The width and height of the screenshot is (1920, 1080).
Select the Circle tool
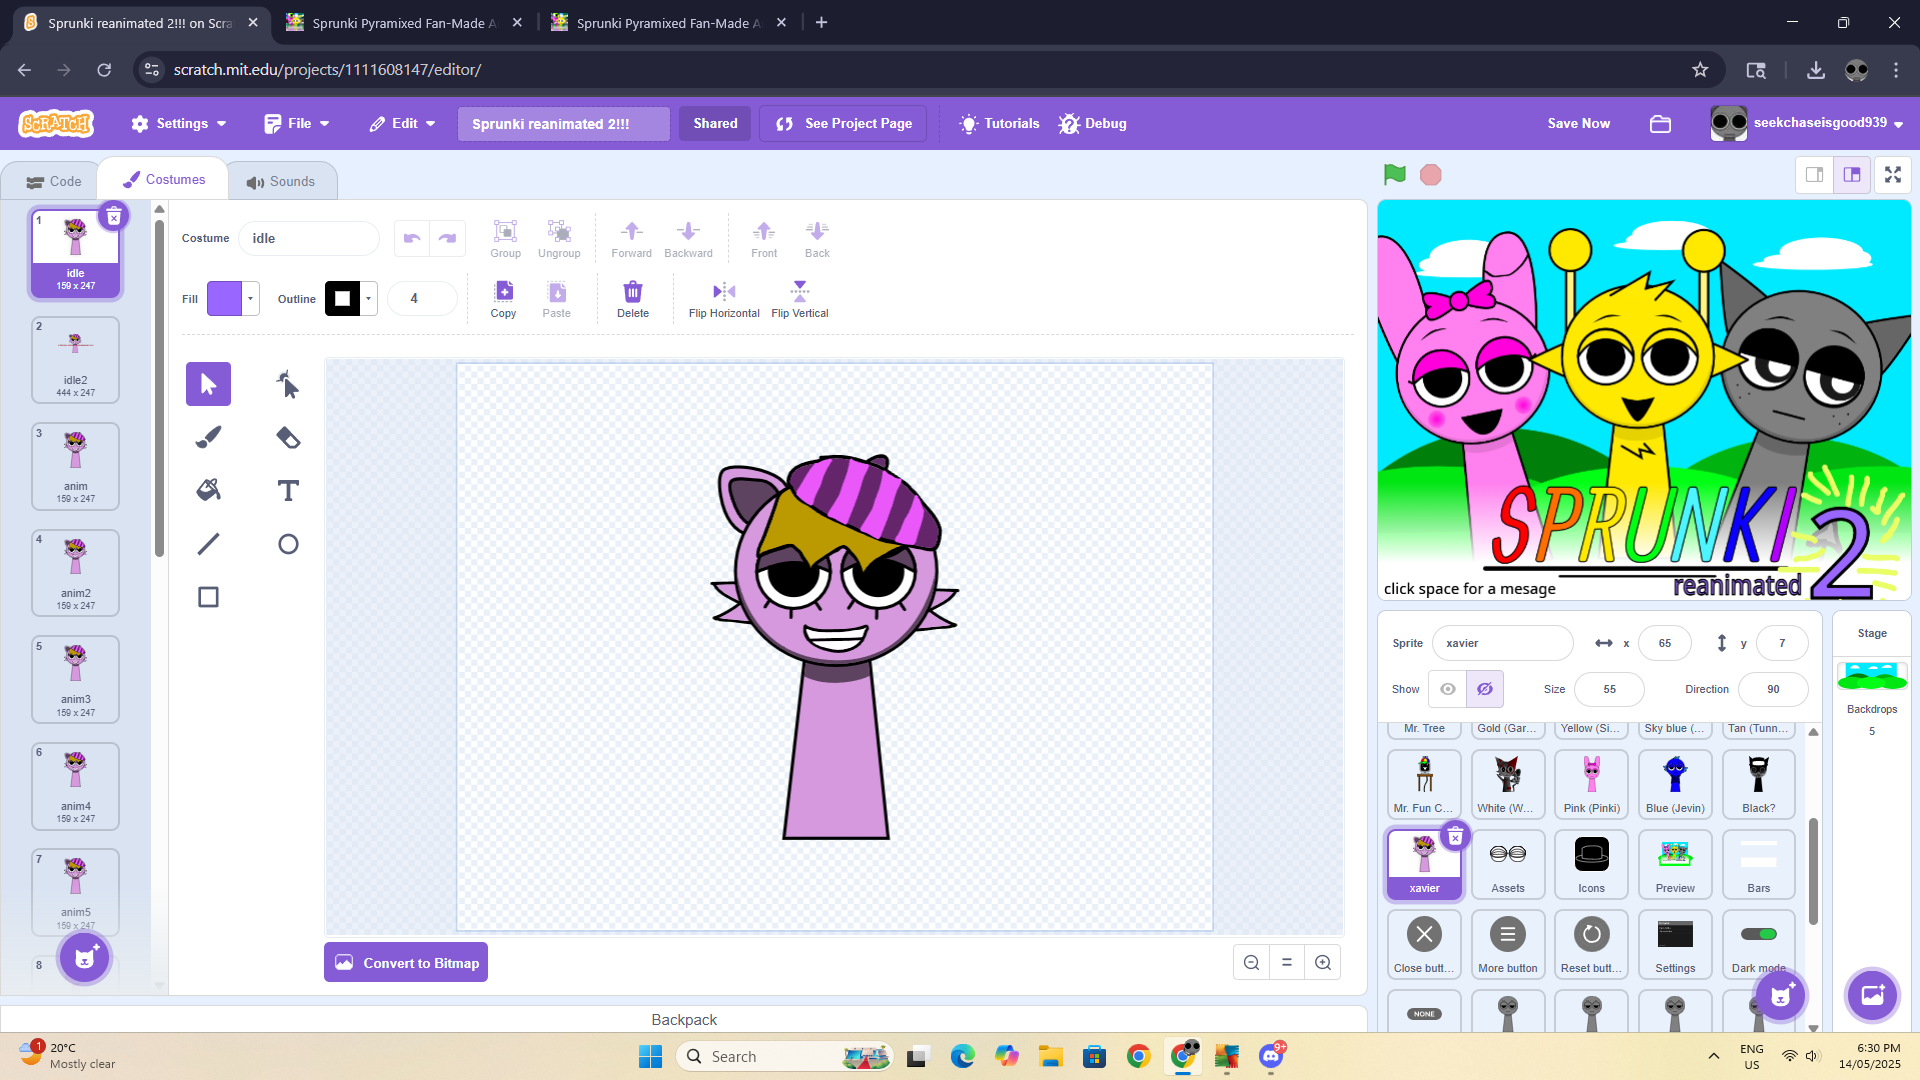click(x=288, y=544)
